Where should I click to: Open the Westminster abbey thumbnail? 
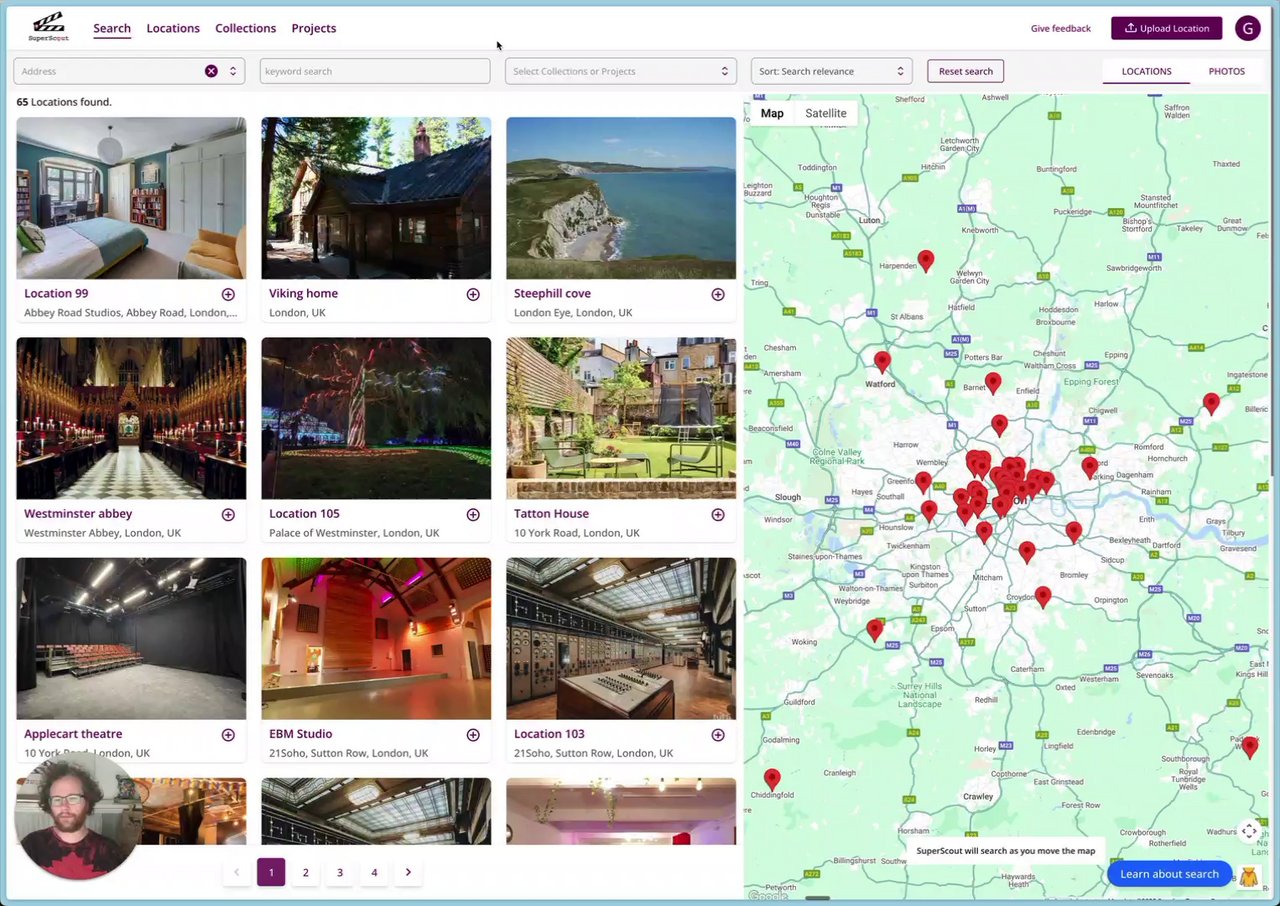pos(131,418)
